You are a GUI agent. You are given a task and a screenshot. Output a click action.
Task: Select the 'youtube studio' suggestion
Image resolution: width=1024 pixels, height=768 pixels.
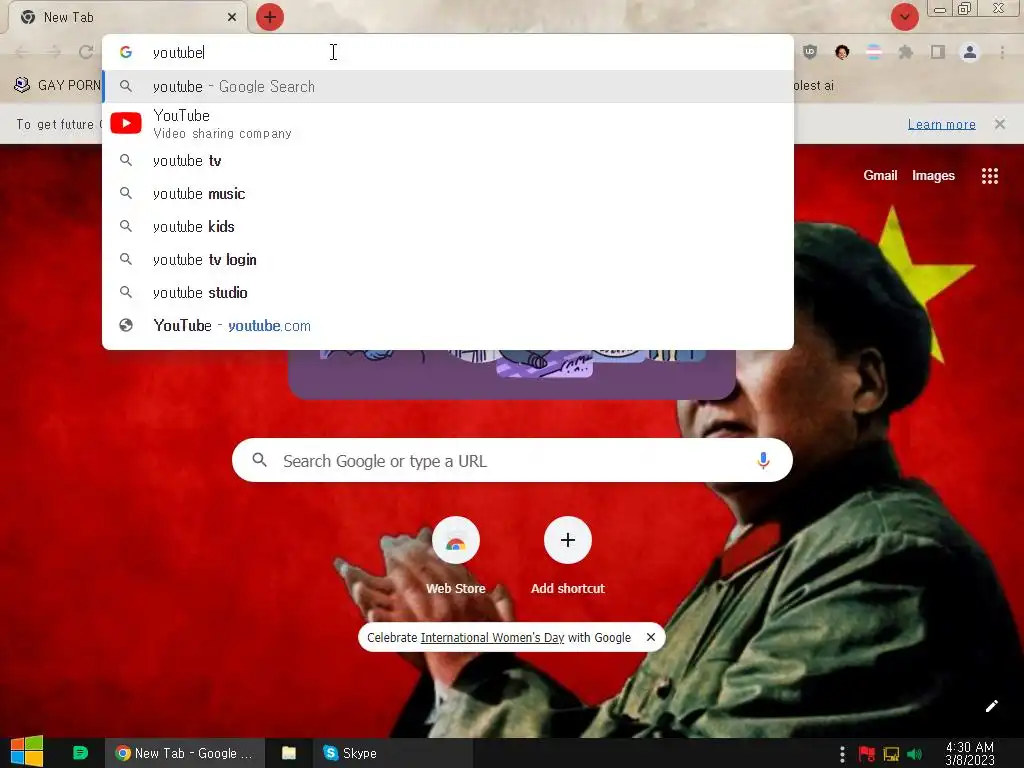pos(448,293)
